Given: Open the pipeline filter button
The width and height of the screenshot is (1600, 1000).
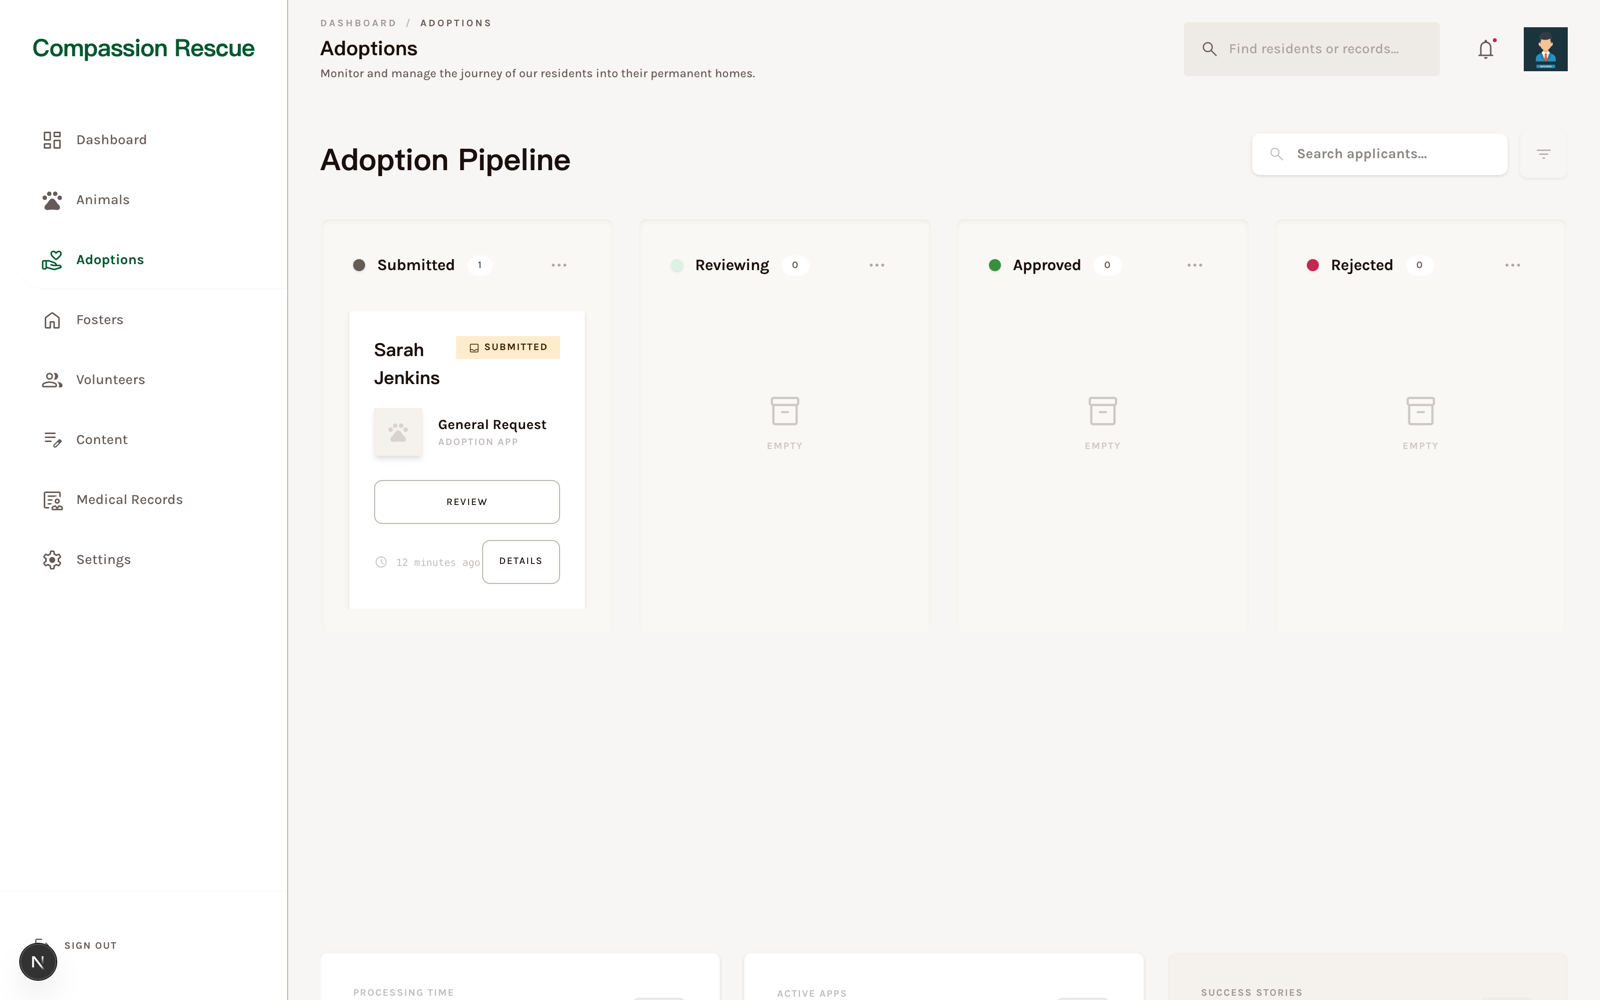Looking at the screenshot, I should [x=1543, y=154].
